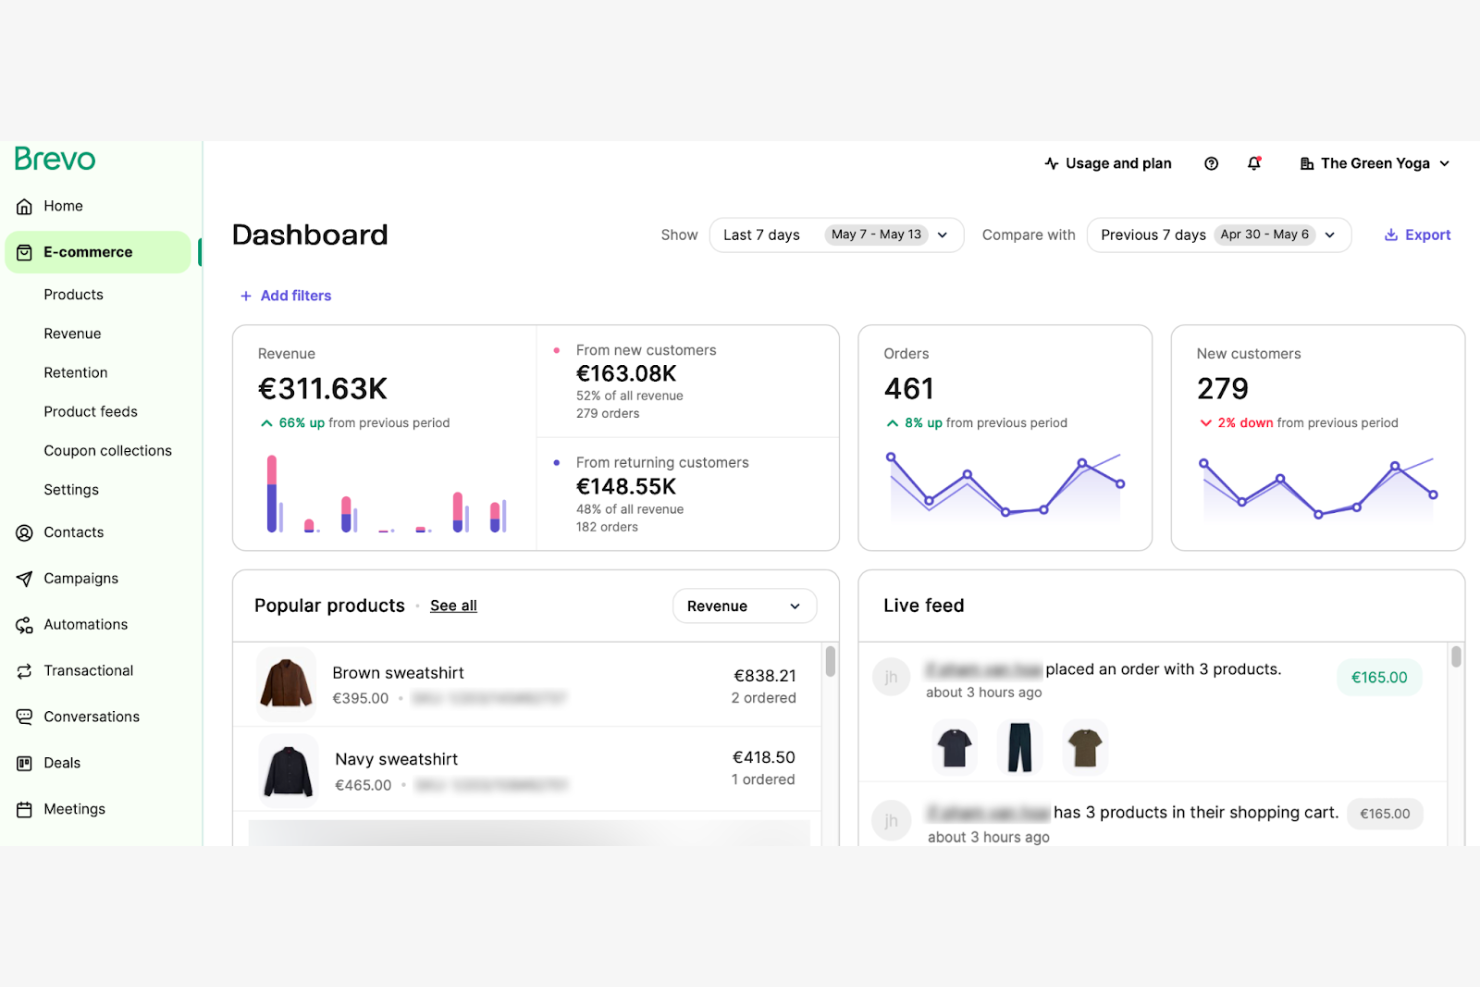
Task: Expand the Popular products Revenue dropdown
Action: click(744, 606)
